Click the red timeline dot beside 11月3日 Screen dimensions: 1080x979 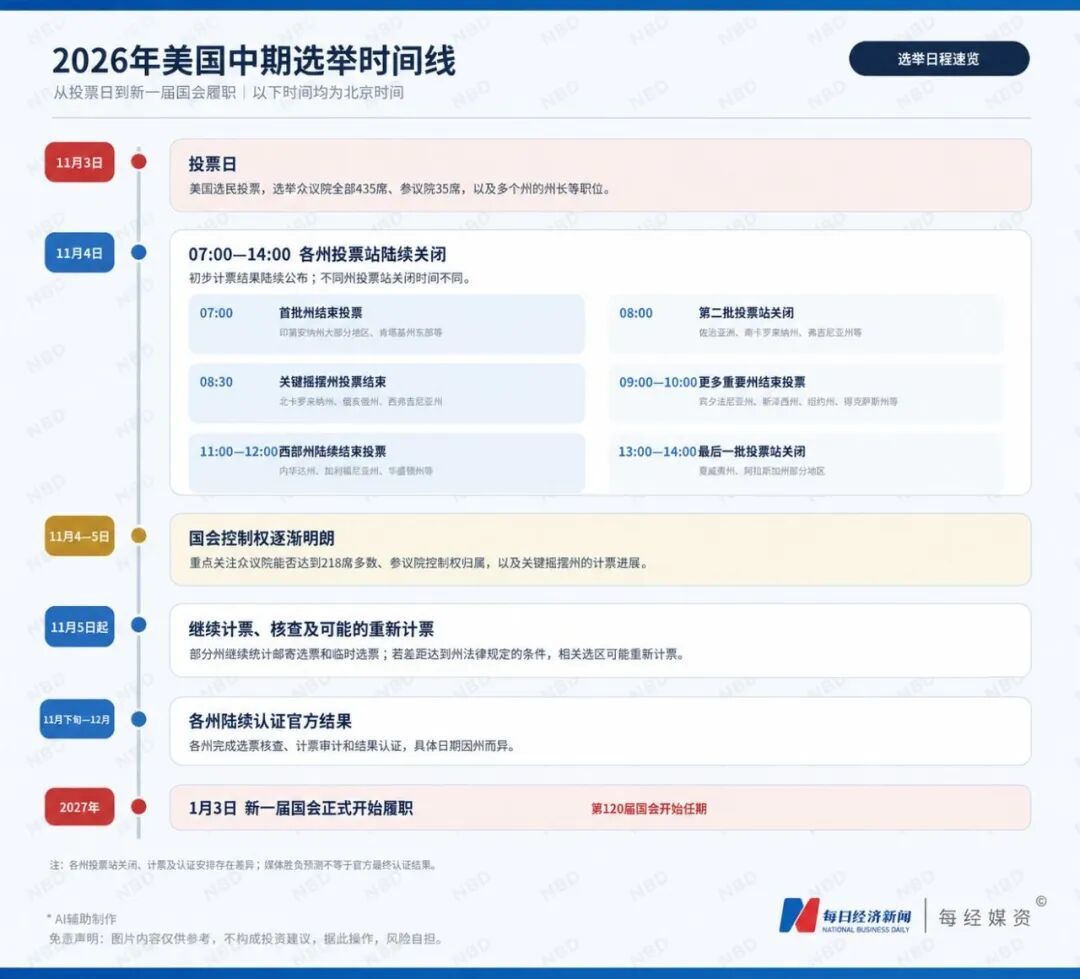pyautogui.click(x=139, y=162)
